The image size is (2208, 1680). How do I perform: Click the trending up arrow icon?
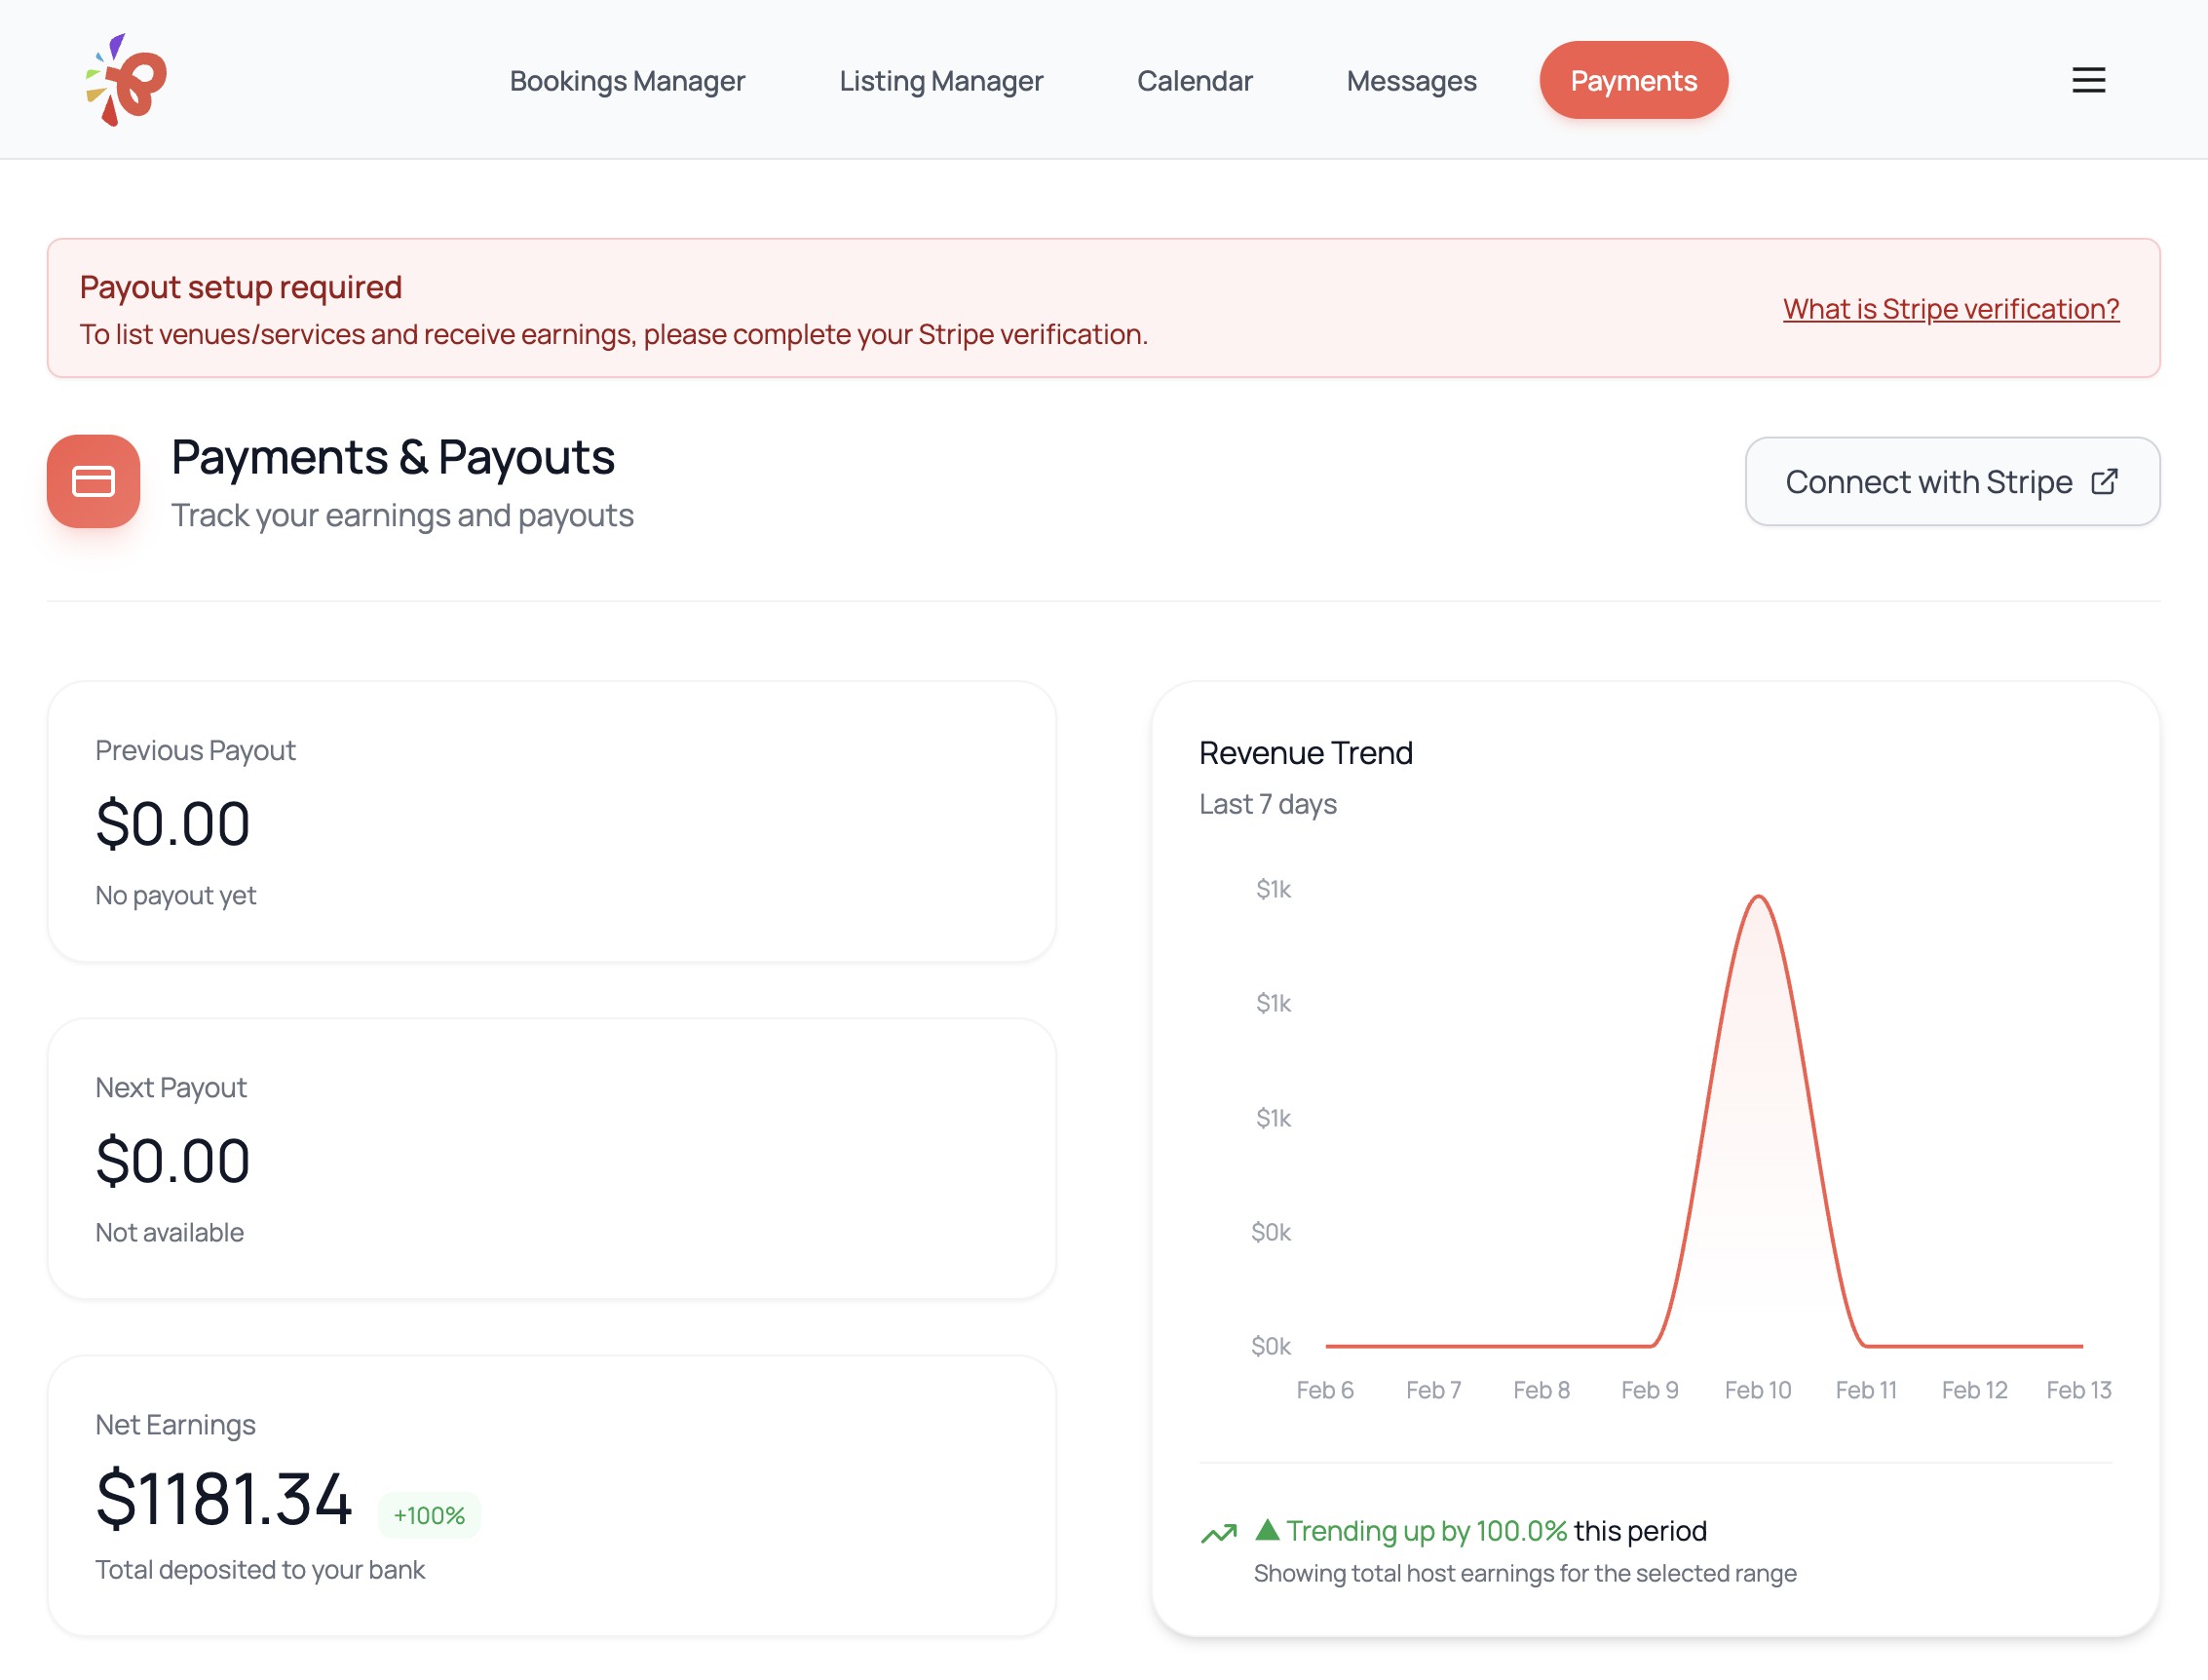point(1219,1533)
